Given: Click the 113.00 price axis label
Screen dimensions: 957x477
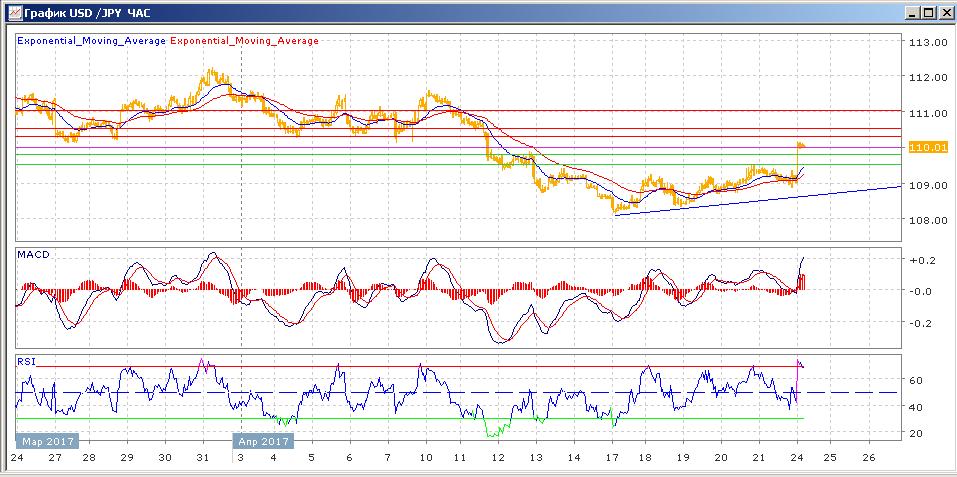Looking at the screenshot, I should [x=926, y=42].
